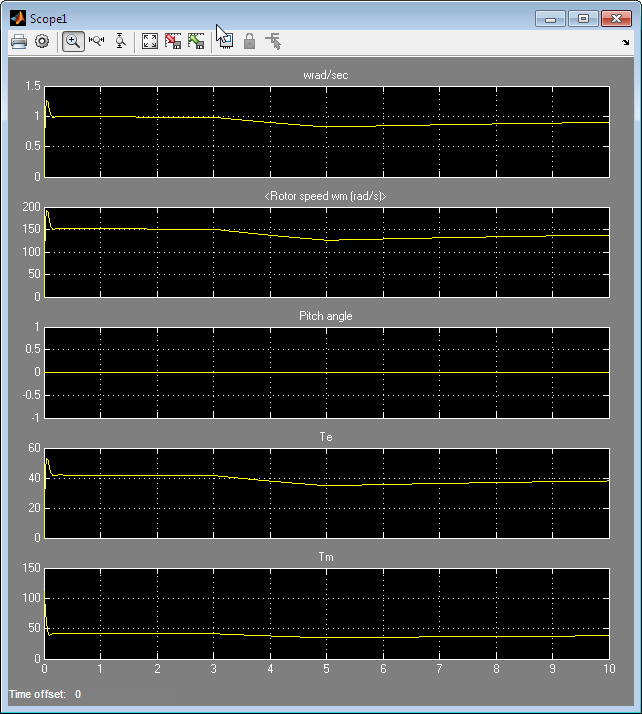Click inside the Tm plot area

click(x=326, y=612)
